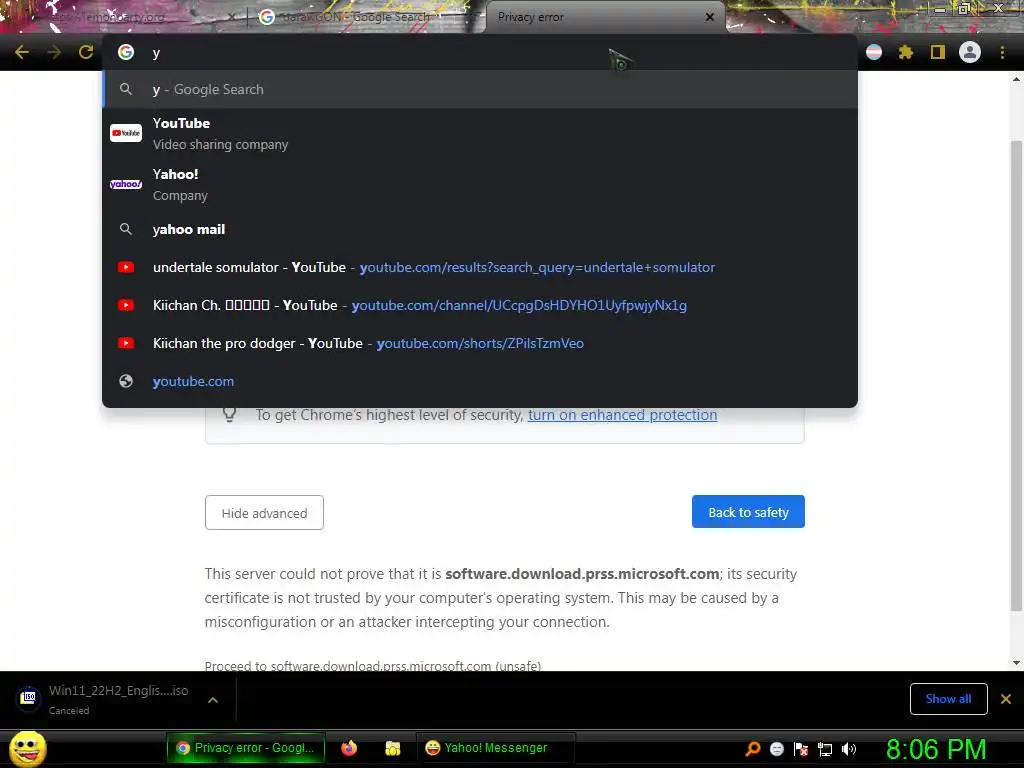Close the downloads bar
Screen dimensions: 1024x768
point(1006,699)
